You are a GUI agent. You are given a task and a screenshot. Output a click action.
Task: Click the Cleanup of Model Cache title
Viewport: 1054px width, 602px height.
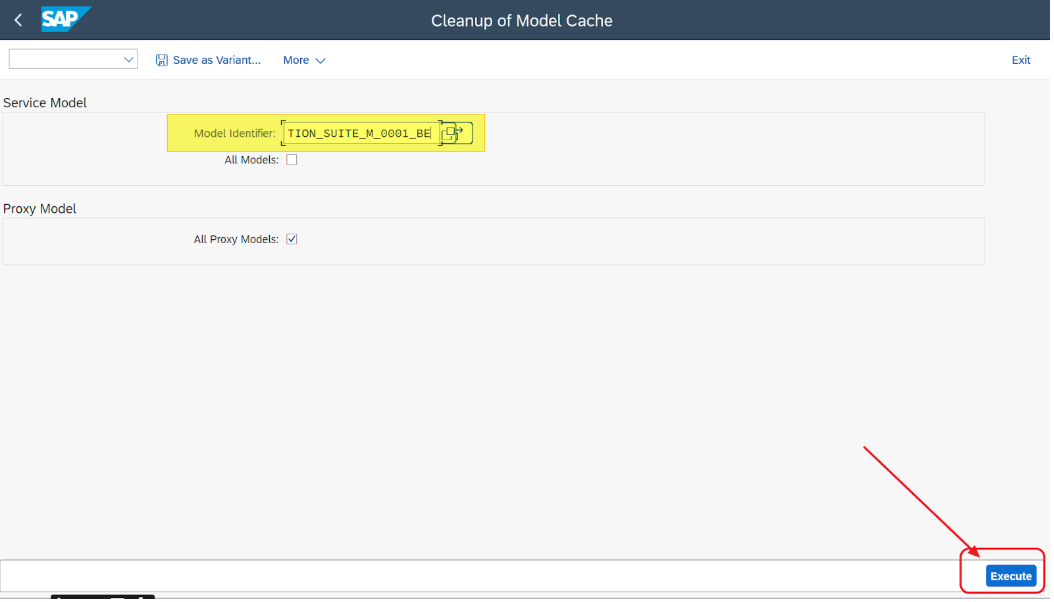[x=521, y=20]
